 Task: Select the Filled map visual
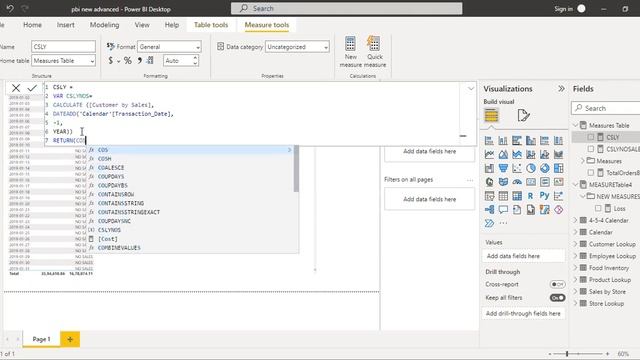point(503,182)
